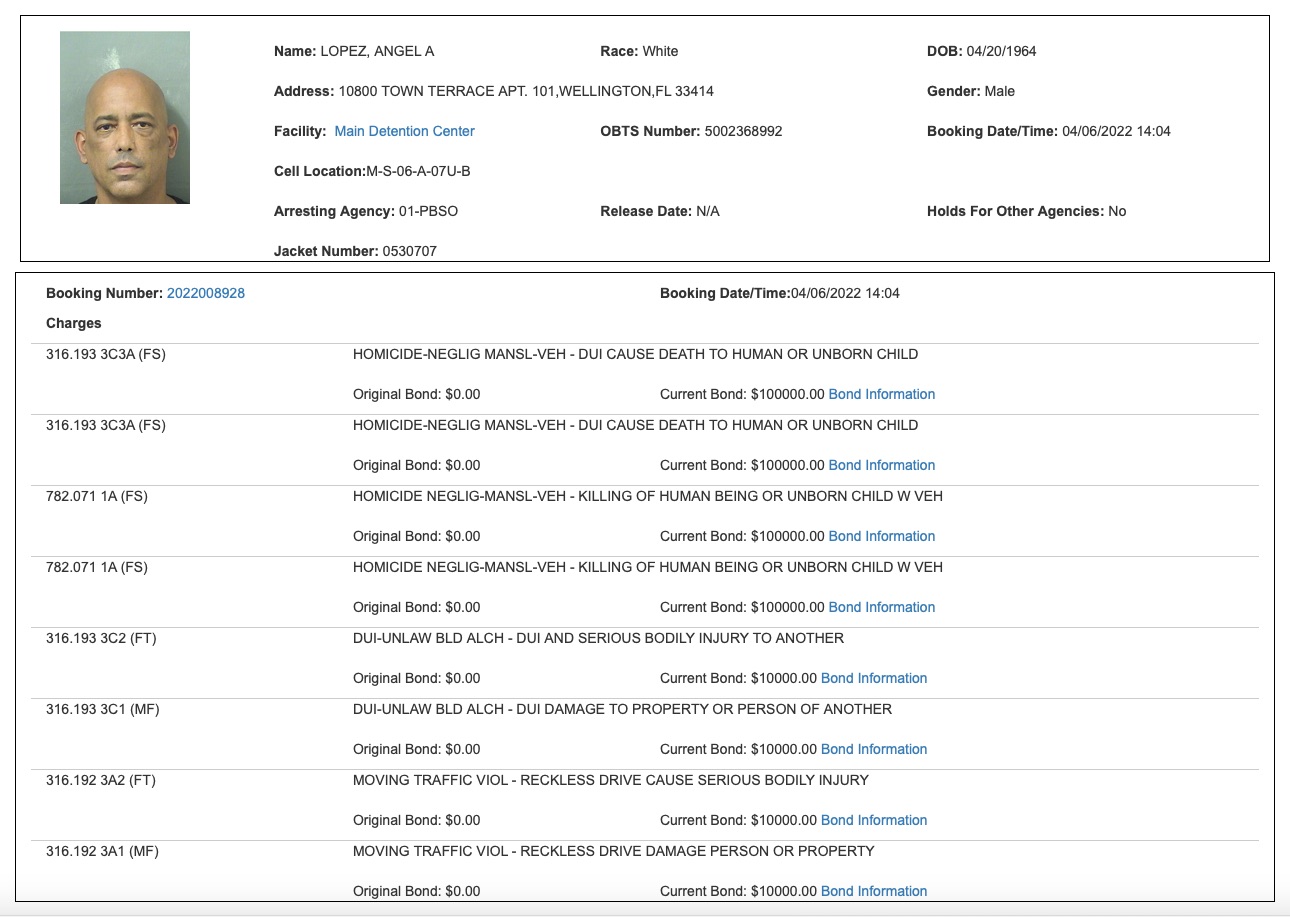This screenshot has width=1290, height=917.
Task: Click the DOB 04/20/1964 value
Action: point(1001,51)
